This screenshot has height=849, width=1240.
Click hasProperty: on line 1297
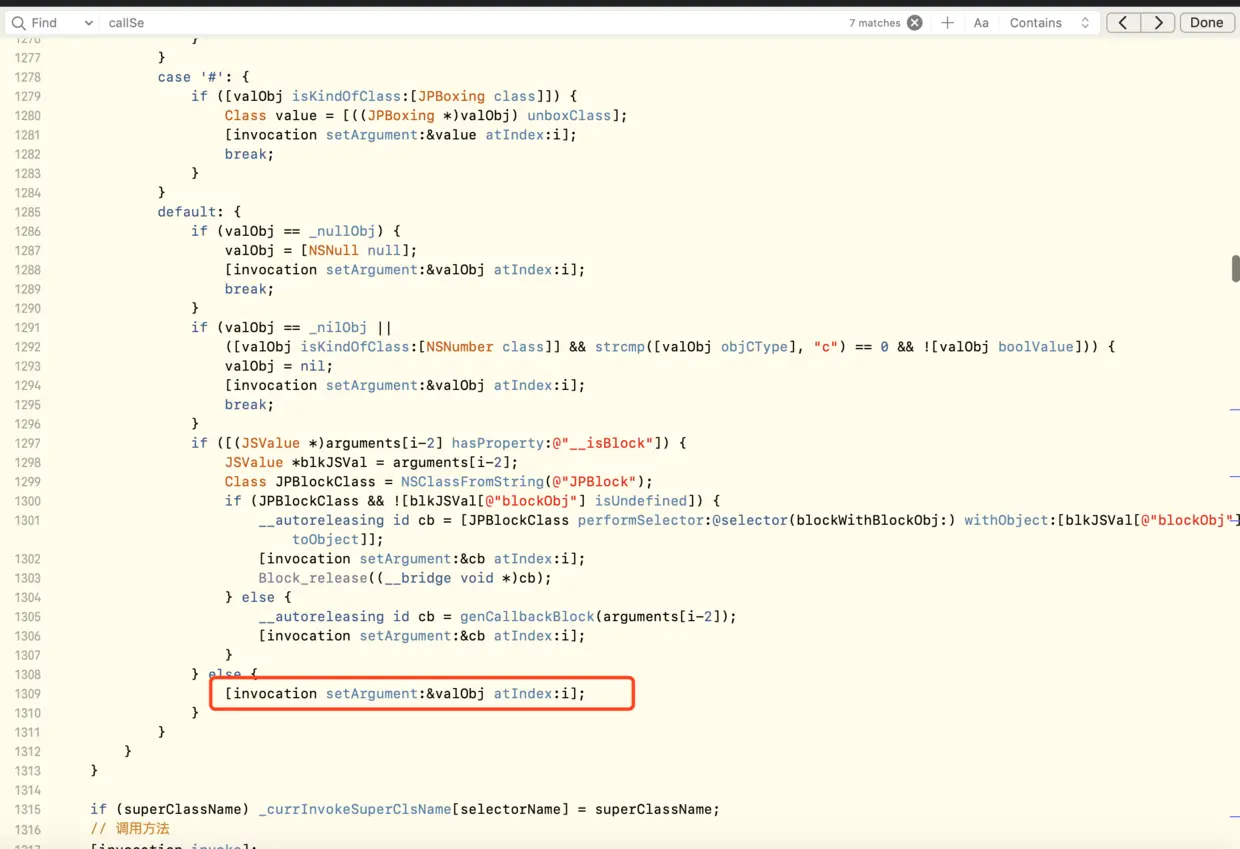point(502,443)
